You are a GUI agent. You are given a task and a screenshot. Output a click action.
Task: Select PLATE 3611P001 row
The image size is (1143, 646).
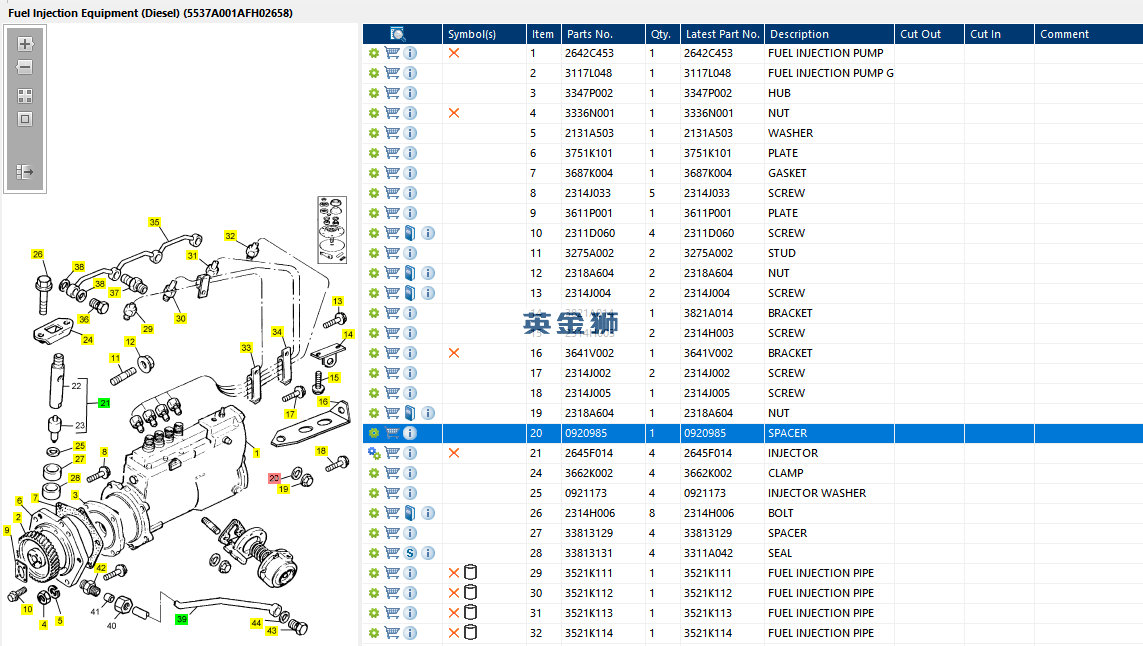[753, 214]
